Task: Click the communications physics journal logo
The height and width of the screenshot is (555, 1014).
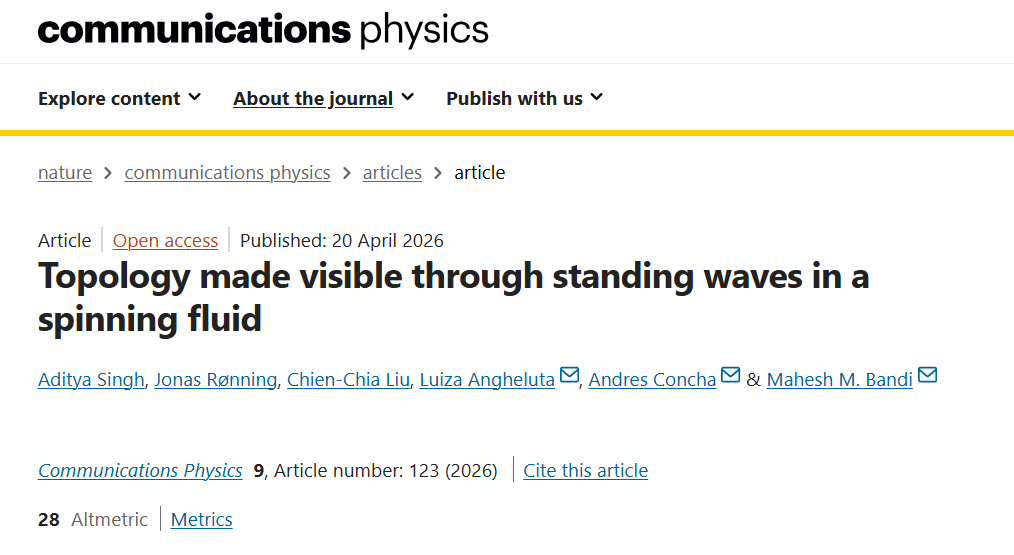Action: click(x=263, y=30)
